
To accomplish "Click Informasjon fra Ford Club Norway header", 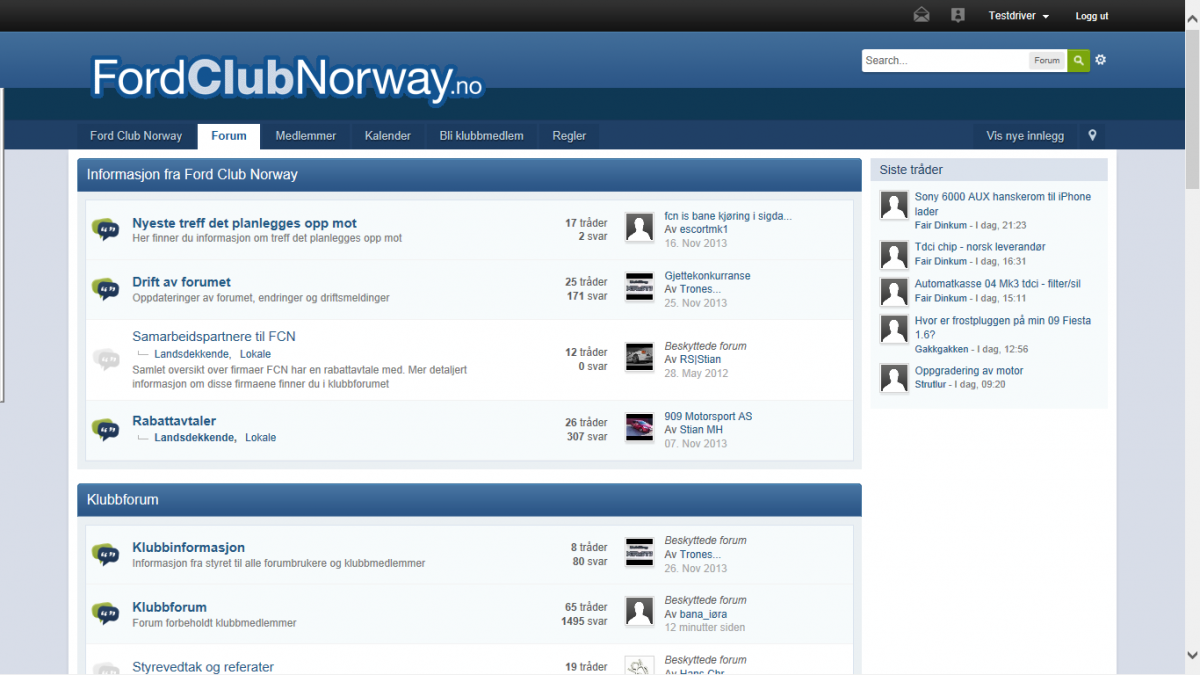I will tap(469, 175).
